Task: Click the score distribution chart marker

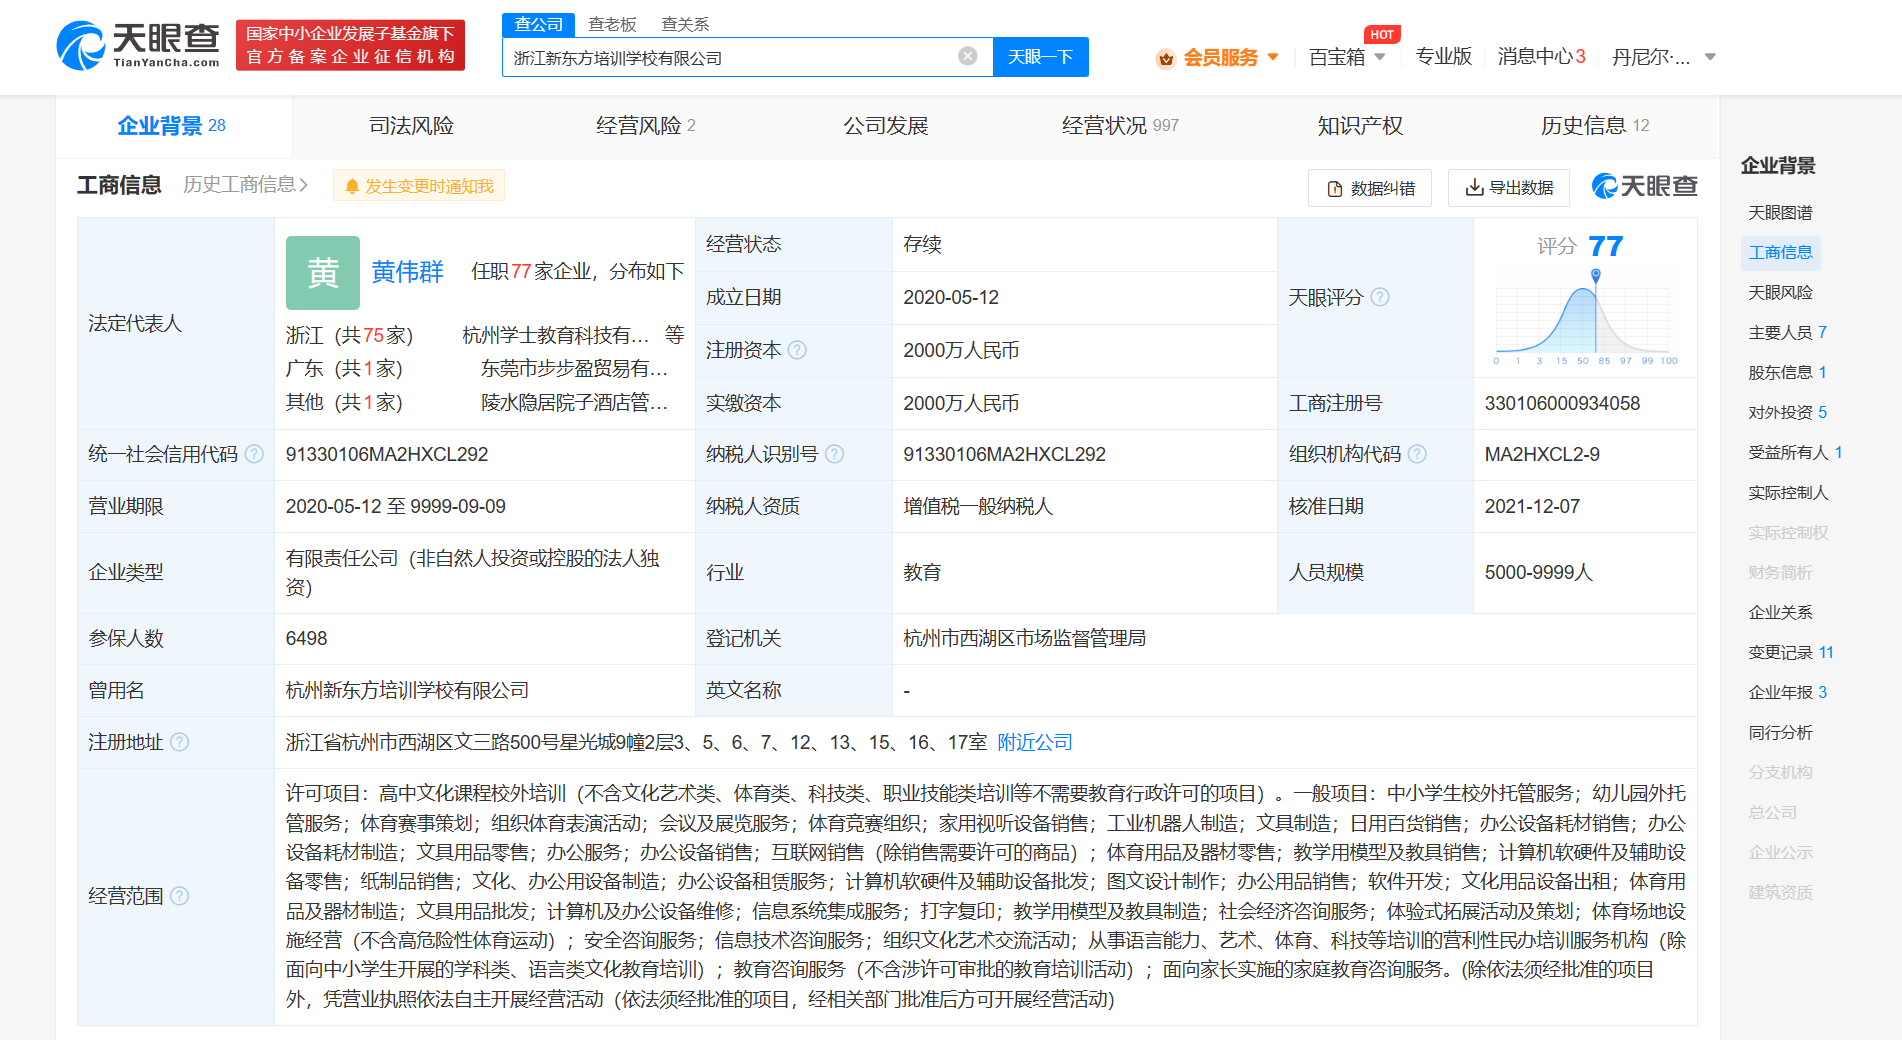Action: point(1596,275)
